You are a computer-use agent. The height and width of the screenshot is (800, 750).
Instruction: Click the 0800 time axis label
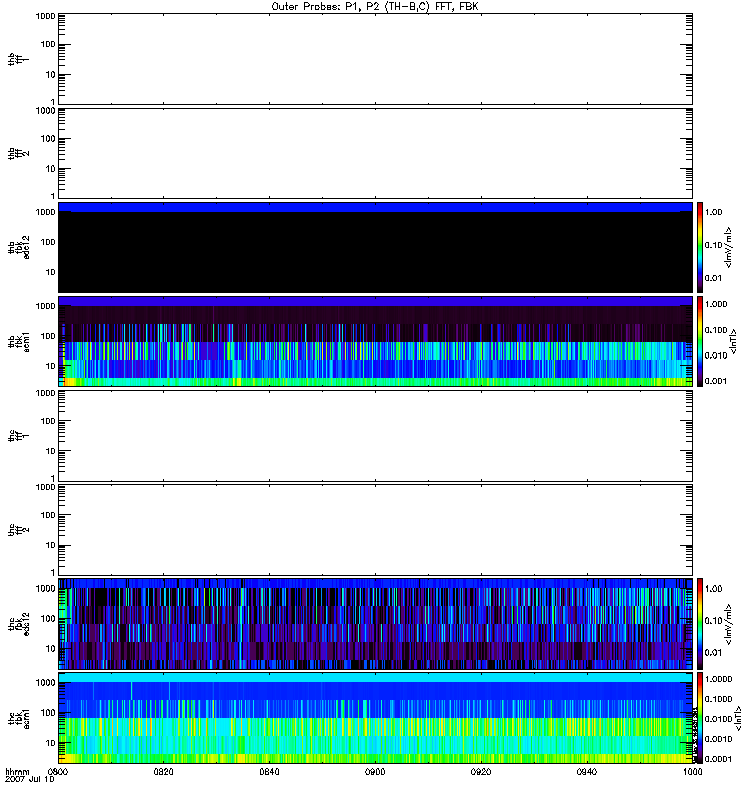pyautogui.click(x=59, y=772)
